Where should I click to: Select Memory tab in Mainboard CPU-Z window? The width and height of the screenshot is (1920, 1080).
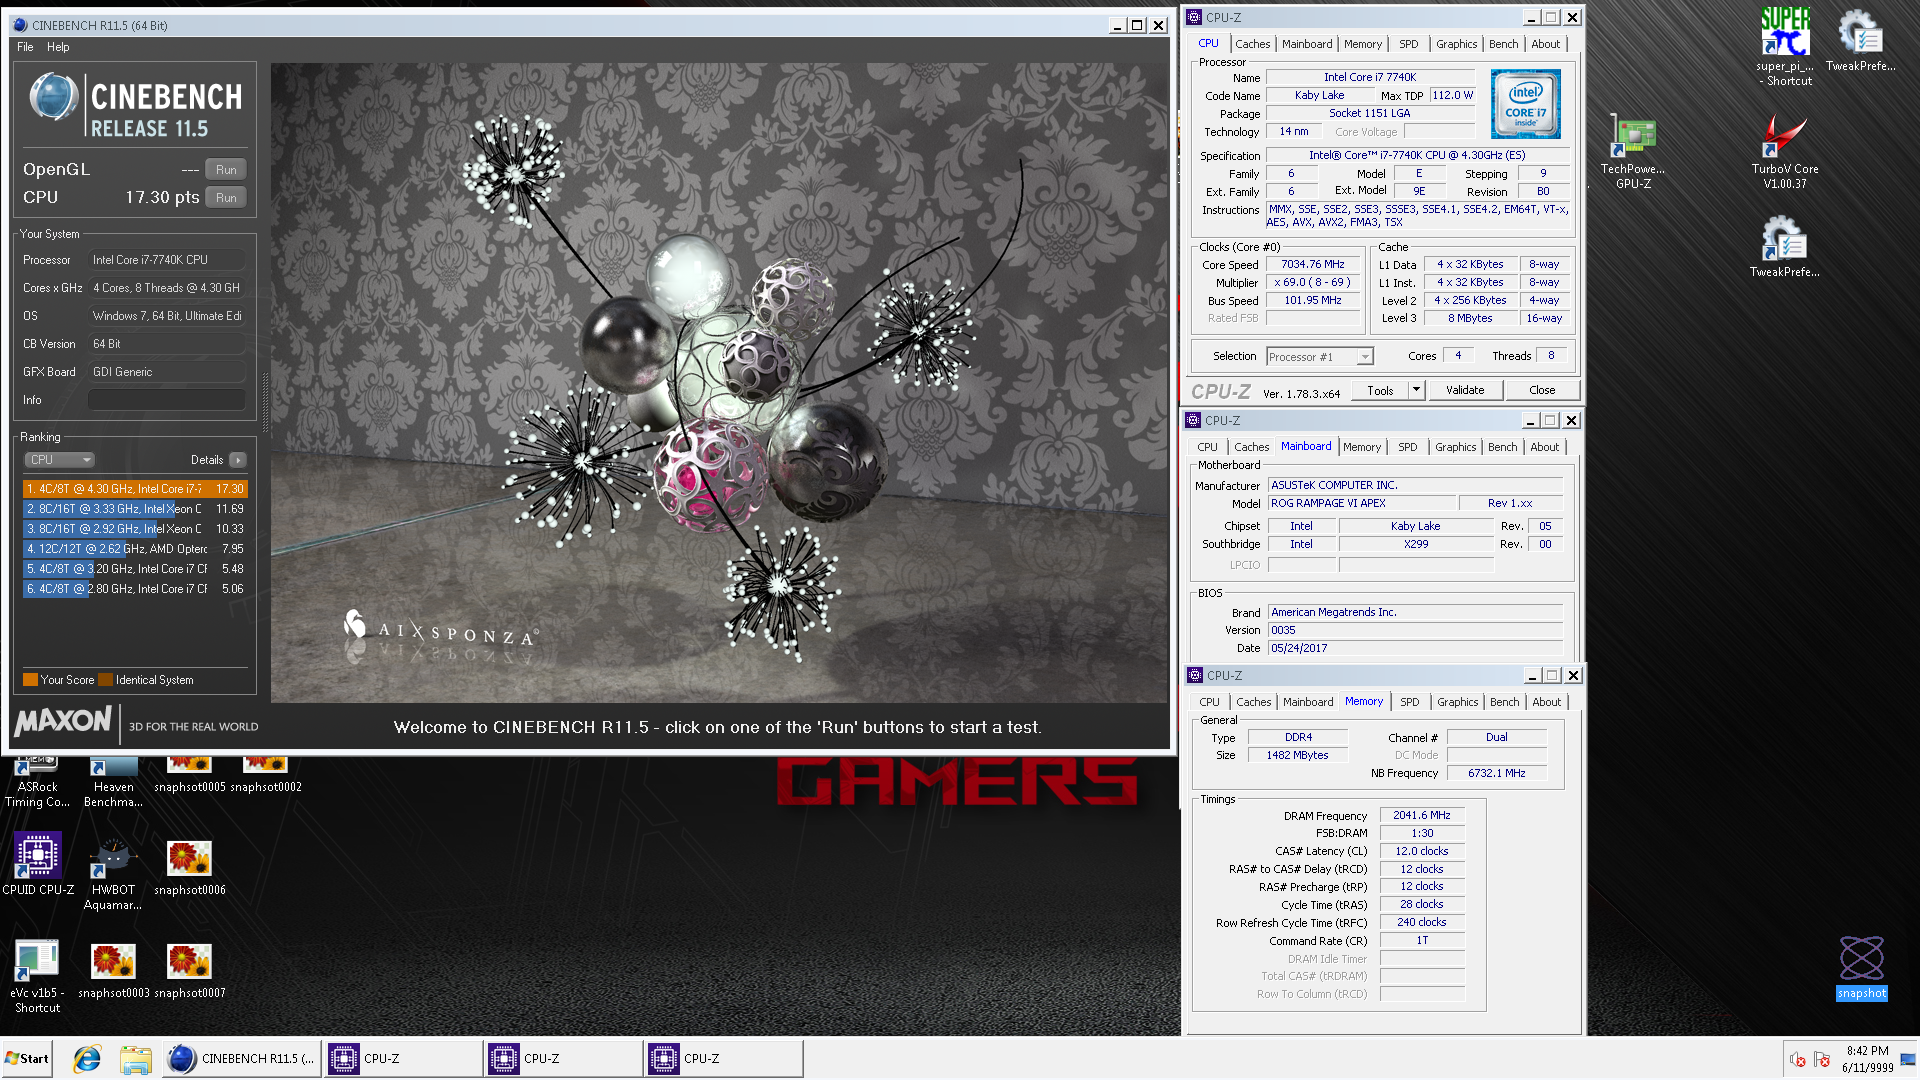coord(1361,447)
